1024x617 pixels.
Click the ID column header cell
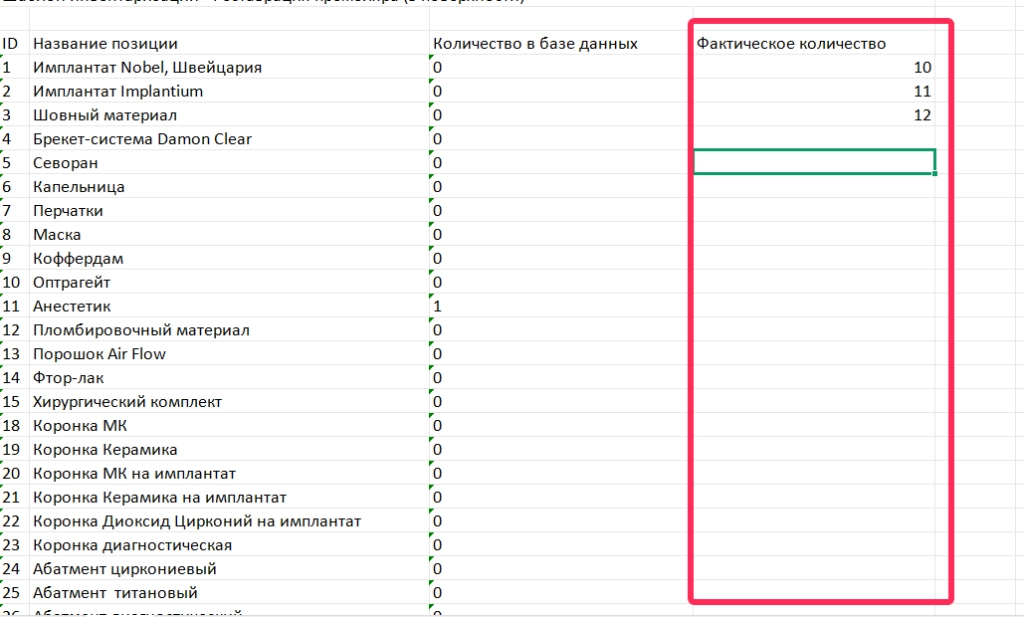click(12, 43)
